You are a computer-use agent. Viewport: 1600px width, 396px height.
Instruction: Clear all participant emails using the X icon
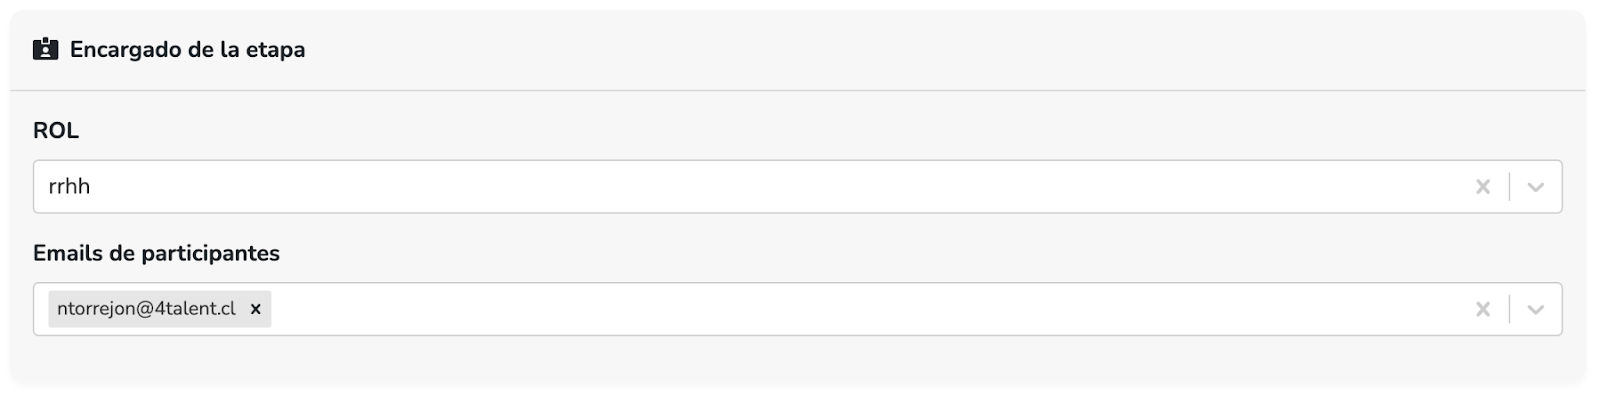point(1483,309)
